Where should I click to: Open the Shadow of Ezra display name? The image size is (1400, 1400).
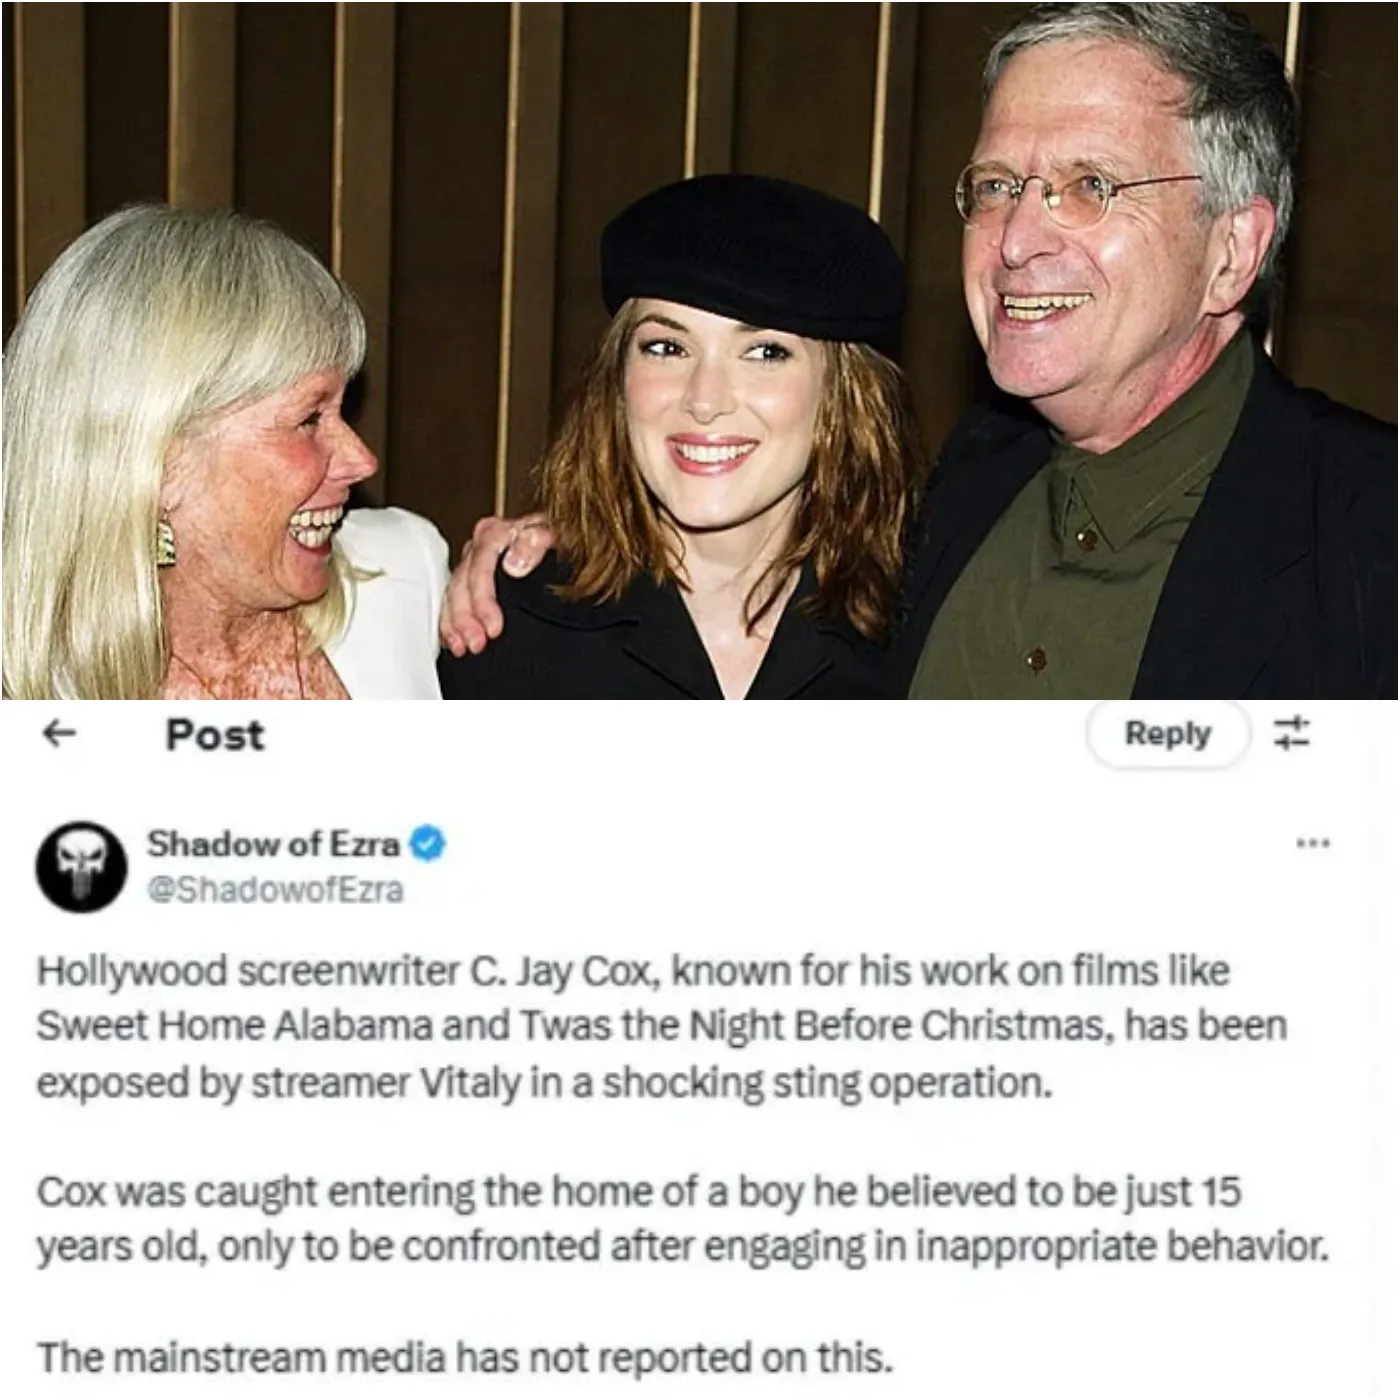click(273, 844)
